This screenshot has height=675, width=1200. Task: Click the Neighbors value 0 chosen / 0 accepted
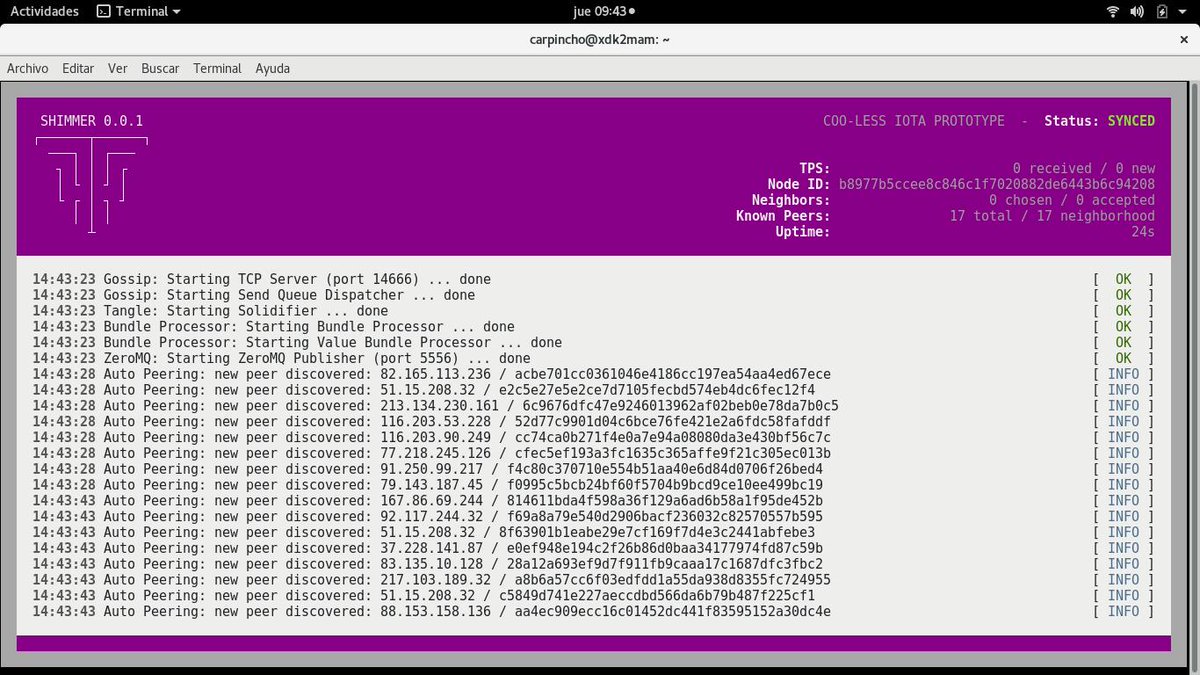click(x=1072, y=200)
